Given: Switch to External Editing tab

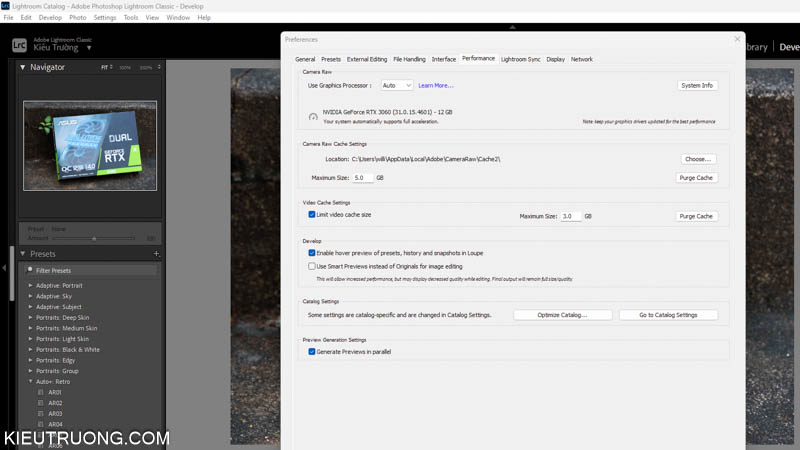Looking at the screenshot, I should [x=367, y=59].
